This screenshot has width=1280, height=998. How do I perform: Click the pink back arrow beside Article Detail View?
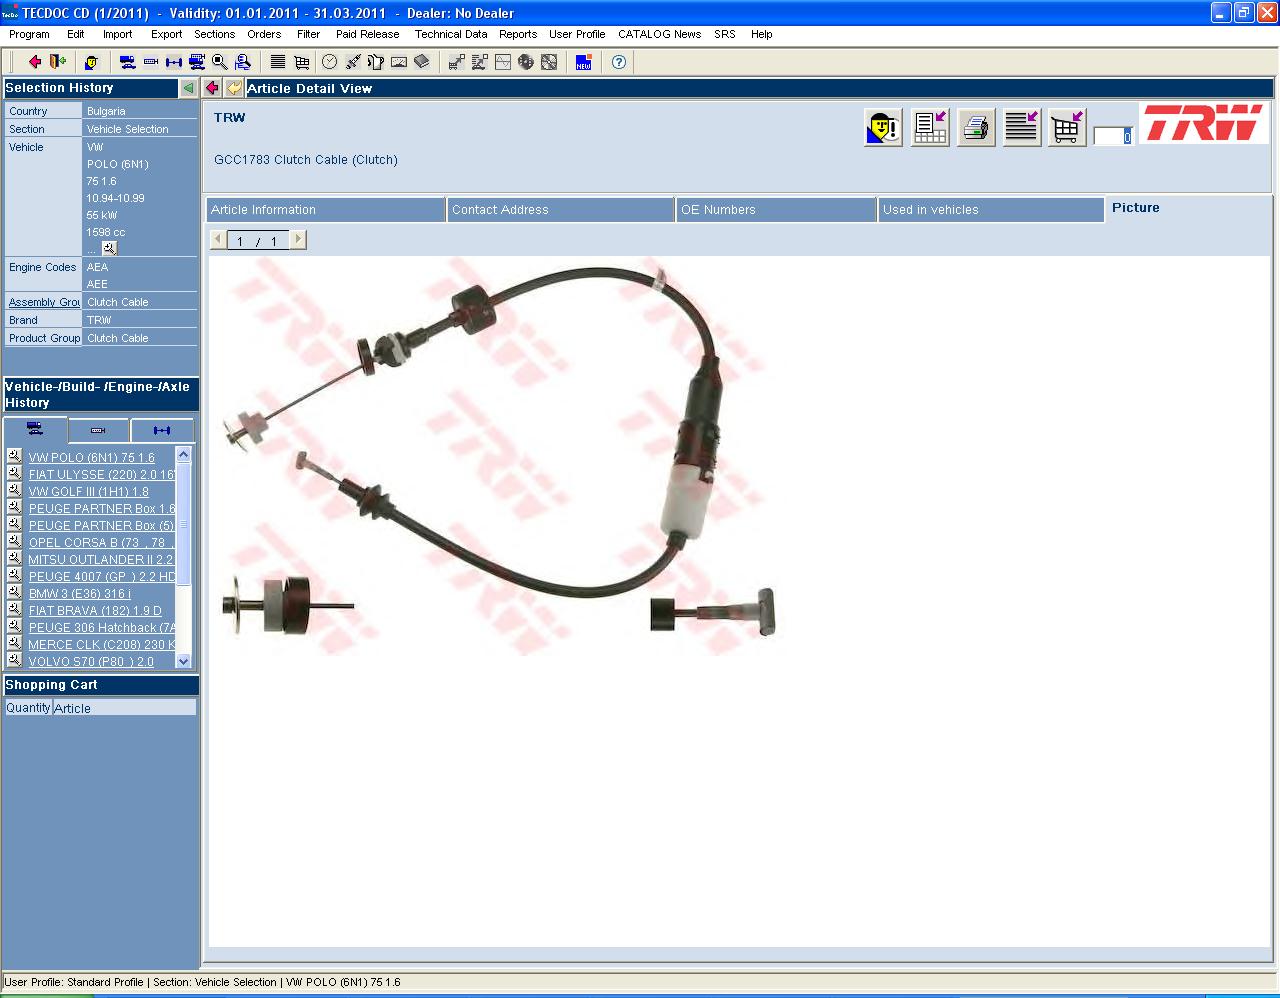pos(212,88)
